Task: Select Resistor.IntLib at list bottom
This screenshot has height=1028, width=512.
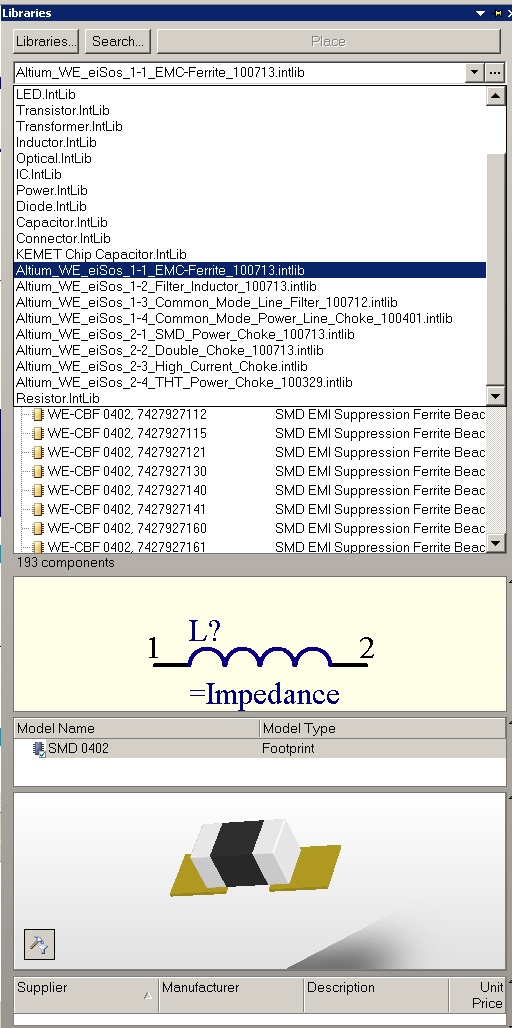Action: click(x=250, y=398)
